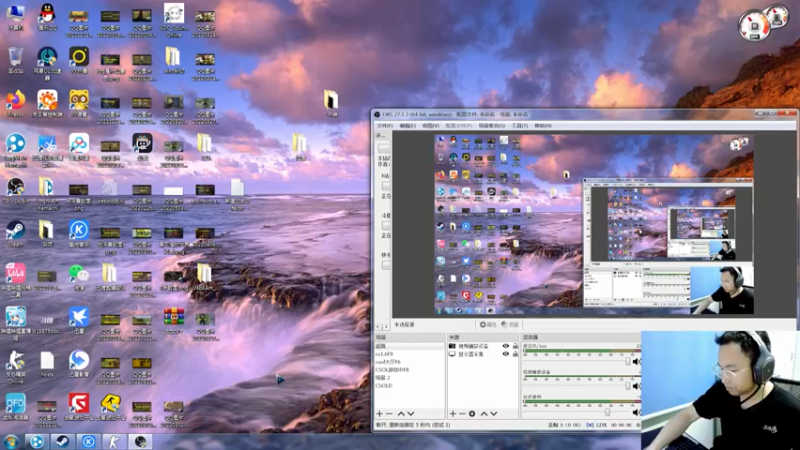
Task: Remove the selected source with the minus icon
Action: click(462, 413)
